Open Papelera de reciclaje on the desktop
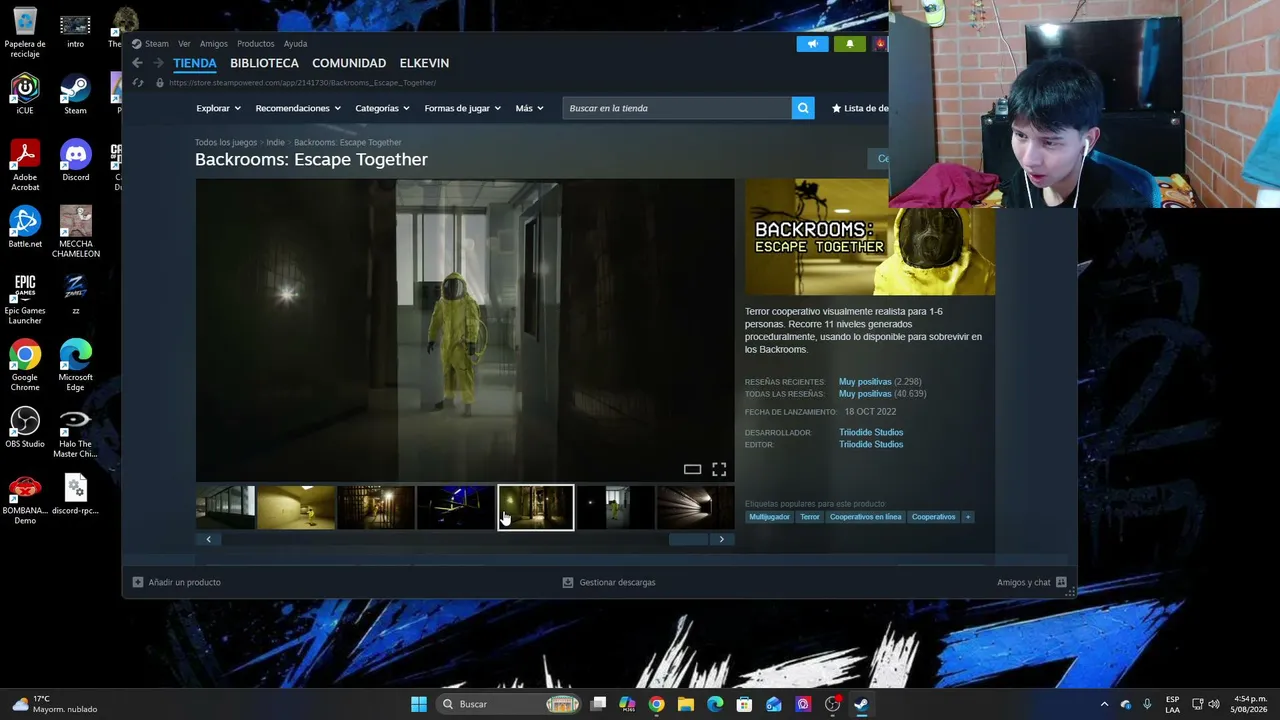 25,32
